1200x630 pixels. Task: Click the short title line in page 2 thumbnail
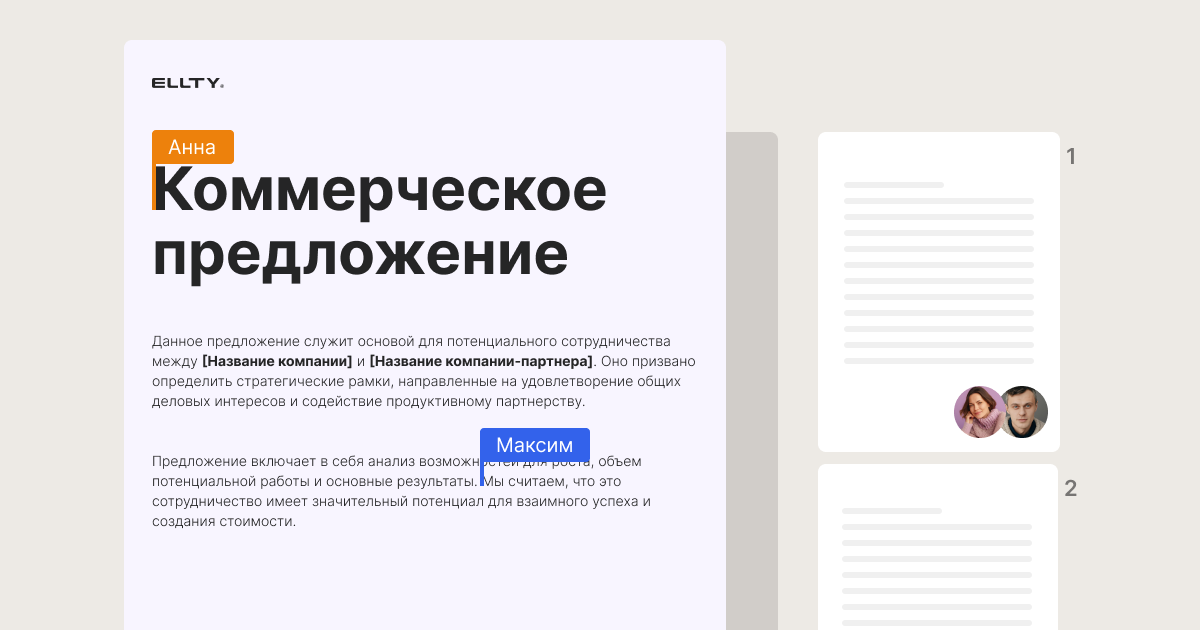891,511
